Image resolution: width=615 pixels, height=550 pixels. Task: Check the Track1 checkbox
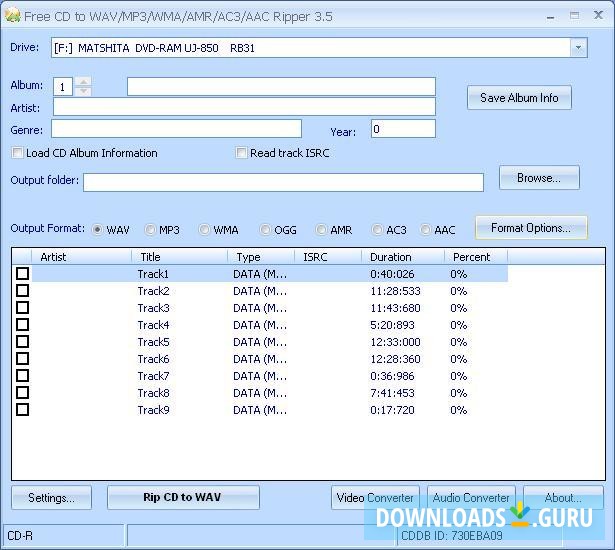click(22, 273)
